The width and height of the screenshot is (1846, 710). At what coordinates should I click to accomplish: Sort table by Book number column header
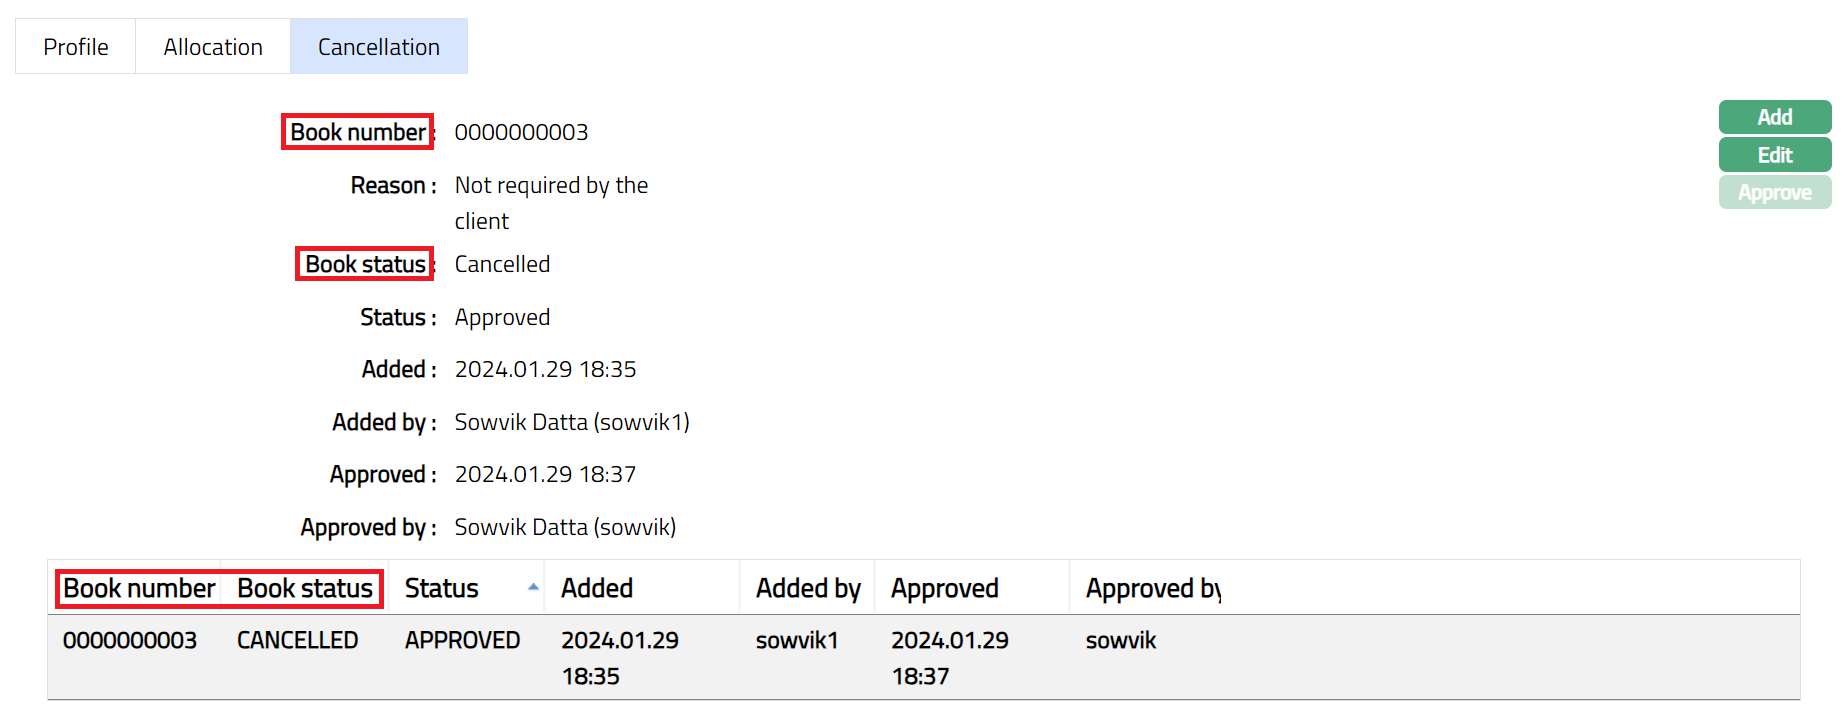(139, 589)
